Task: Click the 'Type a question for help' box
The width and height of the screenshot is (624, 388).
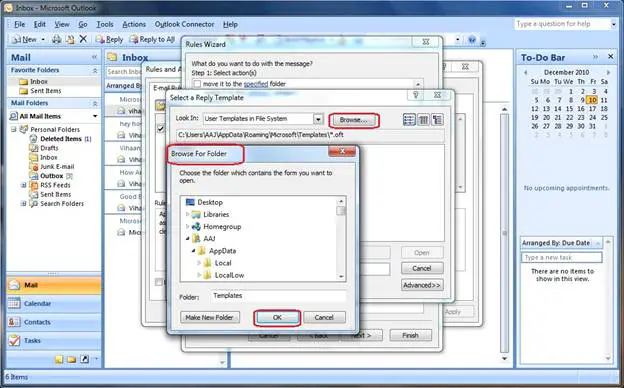Action: coord(562,24)
